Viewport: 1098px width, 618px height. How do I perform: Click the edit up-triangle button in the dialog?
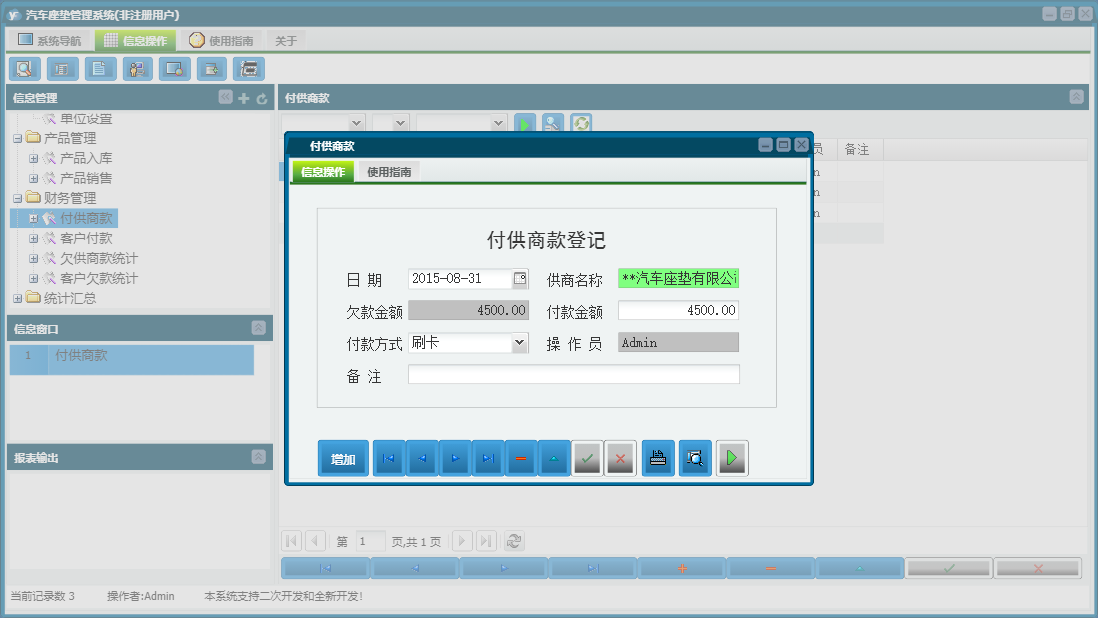tap(554, 458)
